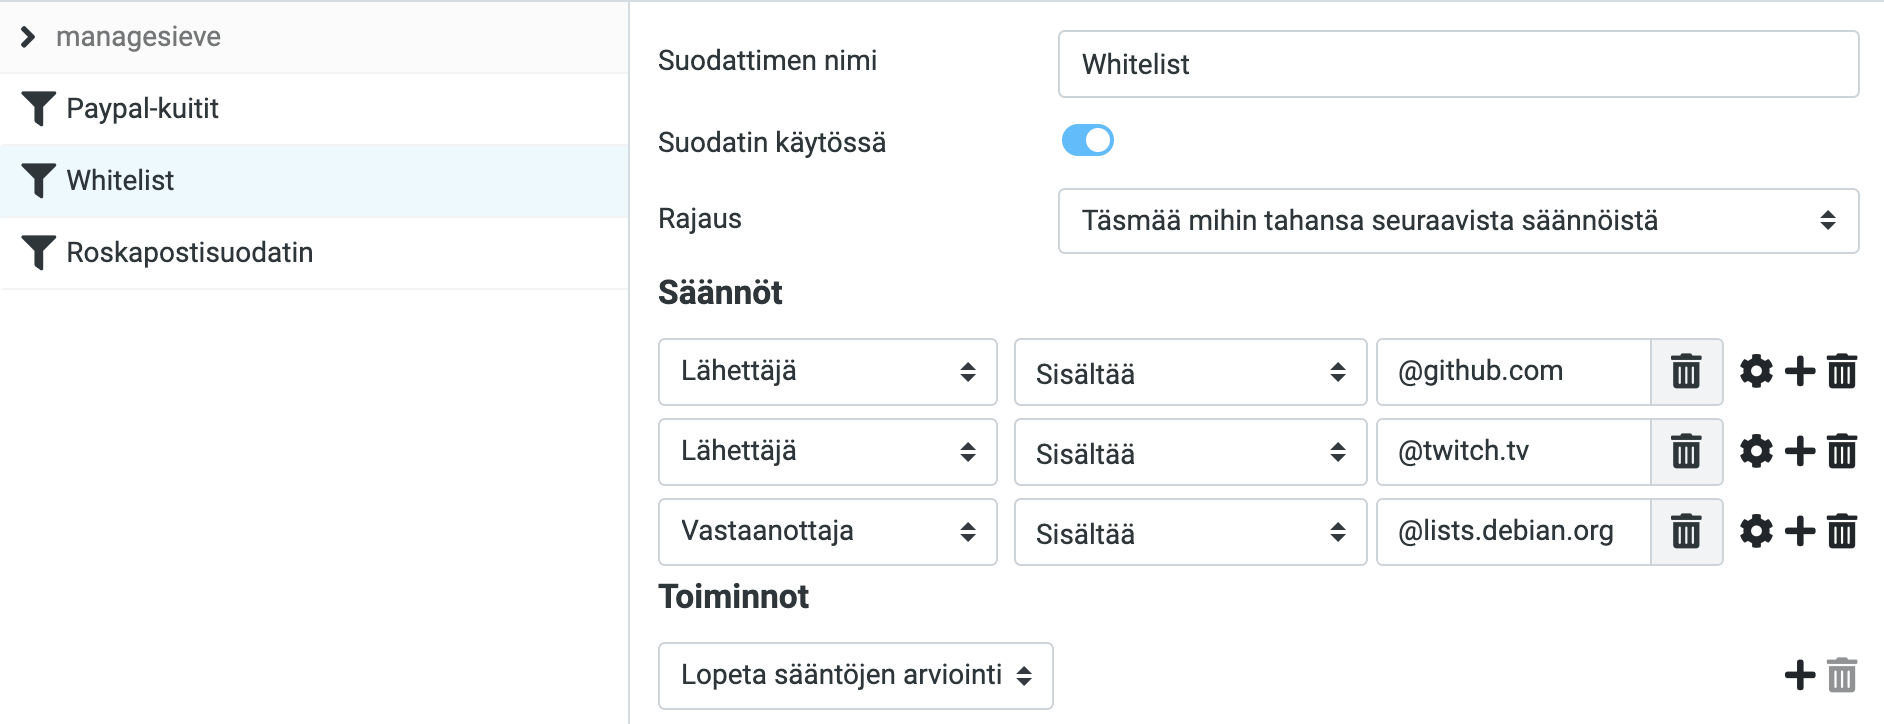The height and width of the screenshot is (724, 1884).
Task: Open the Vastaanottaja header dropdown
Action: tap(828, 532)
